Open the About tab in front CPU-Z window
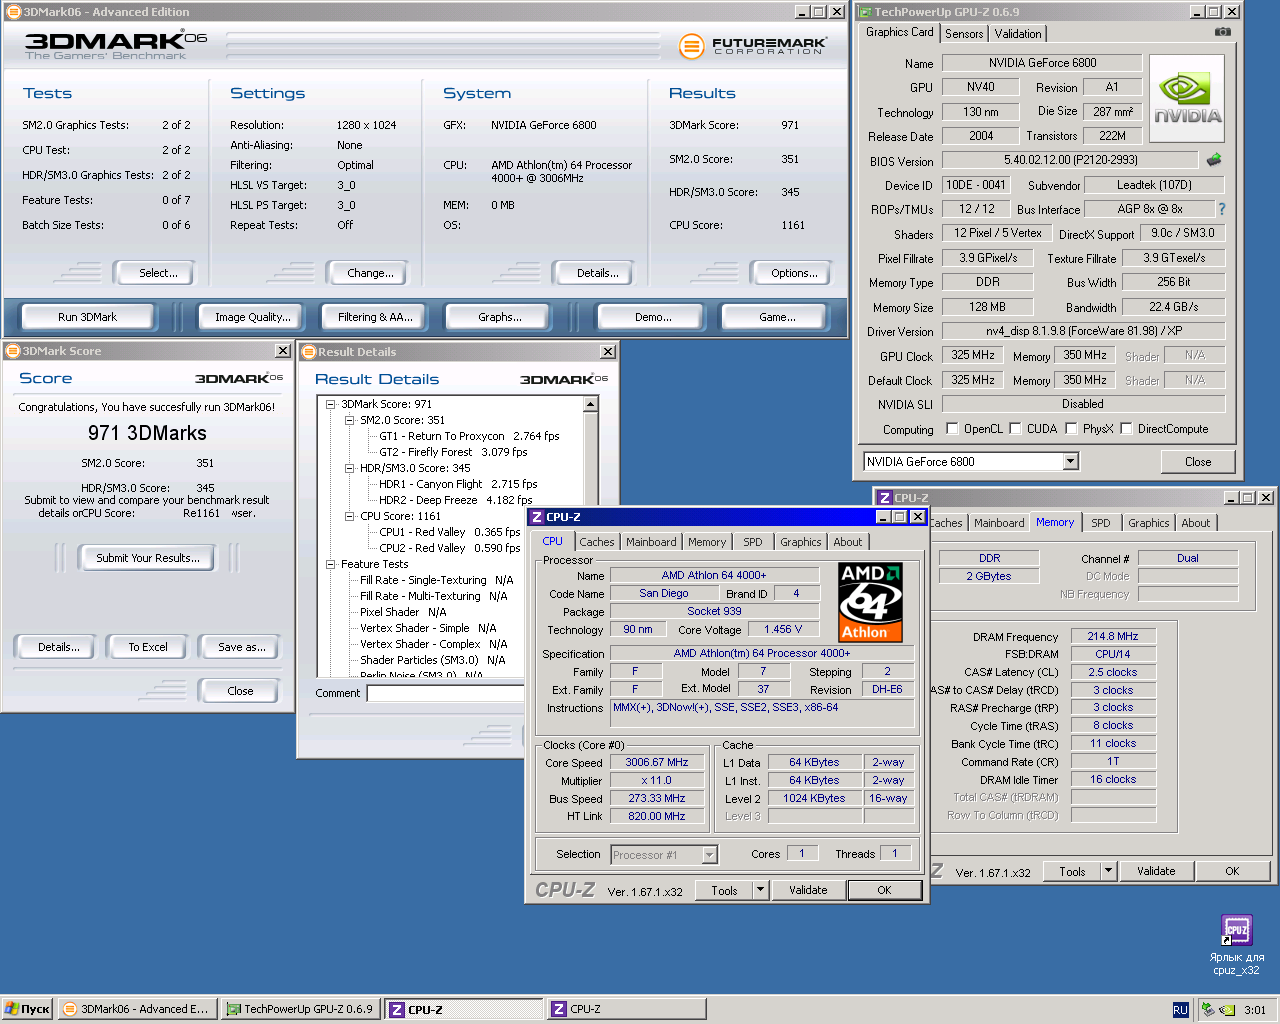This screenshot has height=1024, width=1280. 848,542
